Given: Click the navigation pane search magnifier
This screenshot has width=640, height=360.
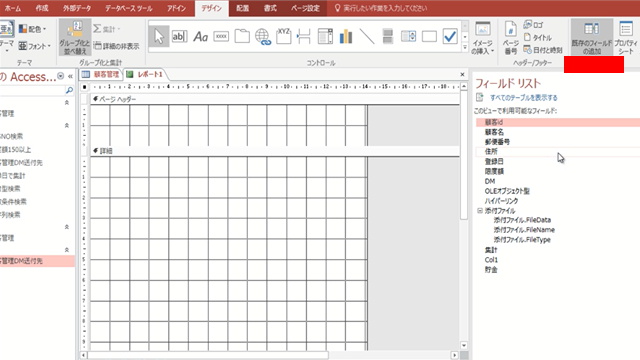Looking at the screenshot, I should tap(69, 90).
